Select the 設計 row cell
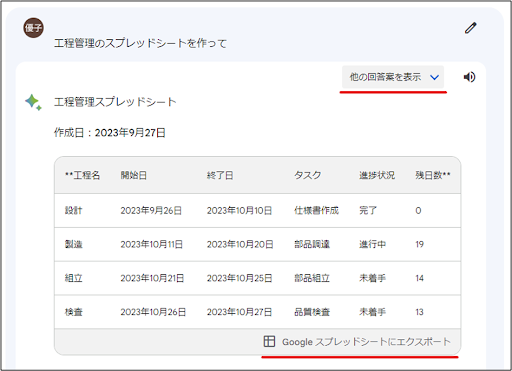This screenshot has height=371, width=512. pos(73,210)
